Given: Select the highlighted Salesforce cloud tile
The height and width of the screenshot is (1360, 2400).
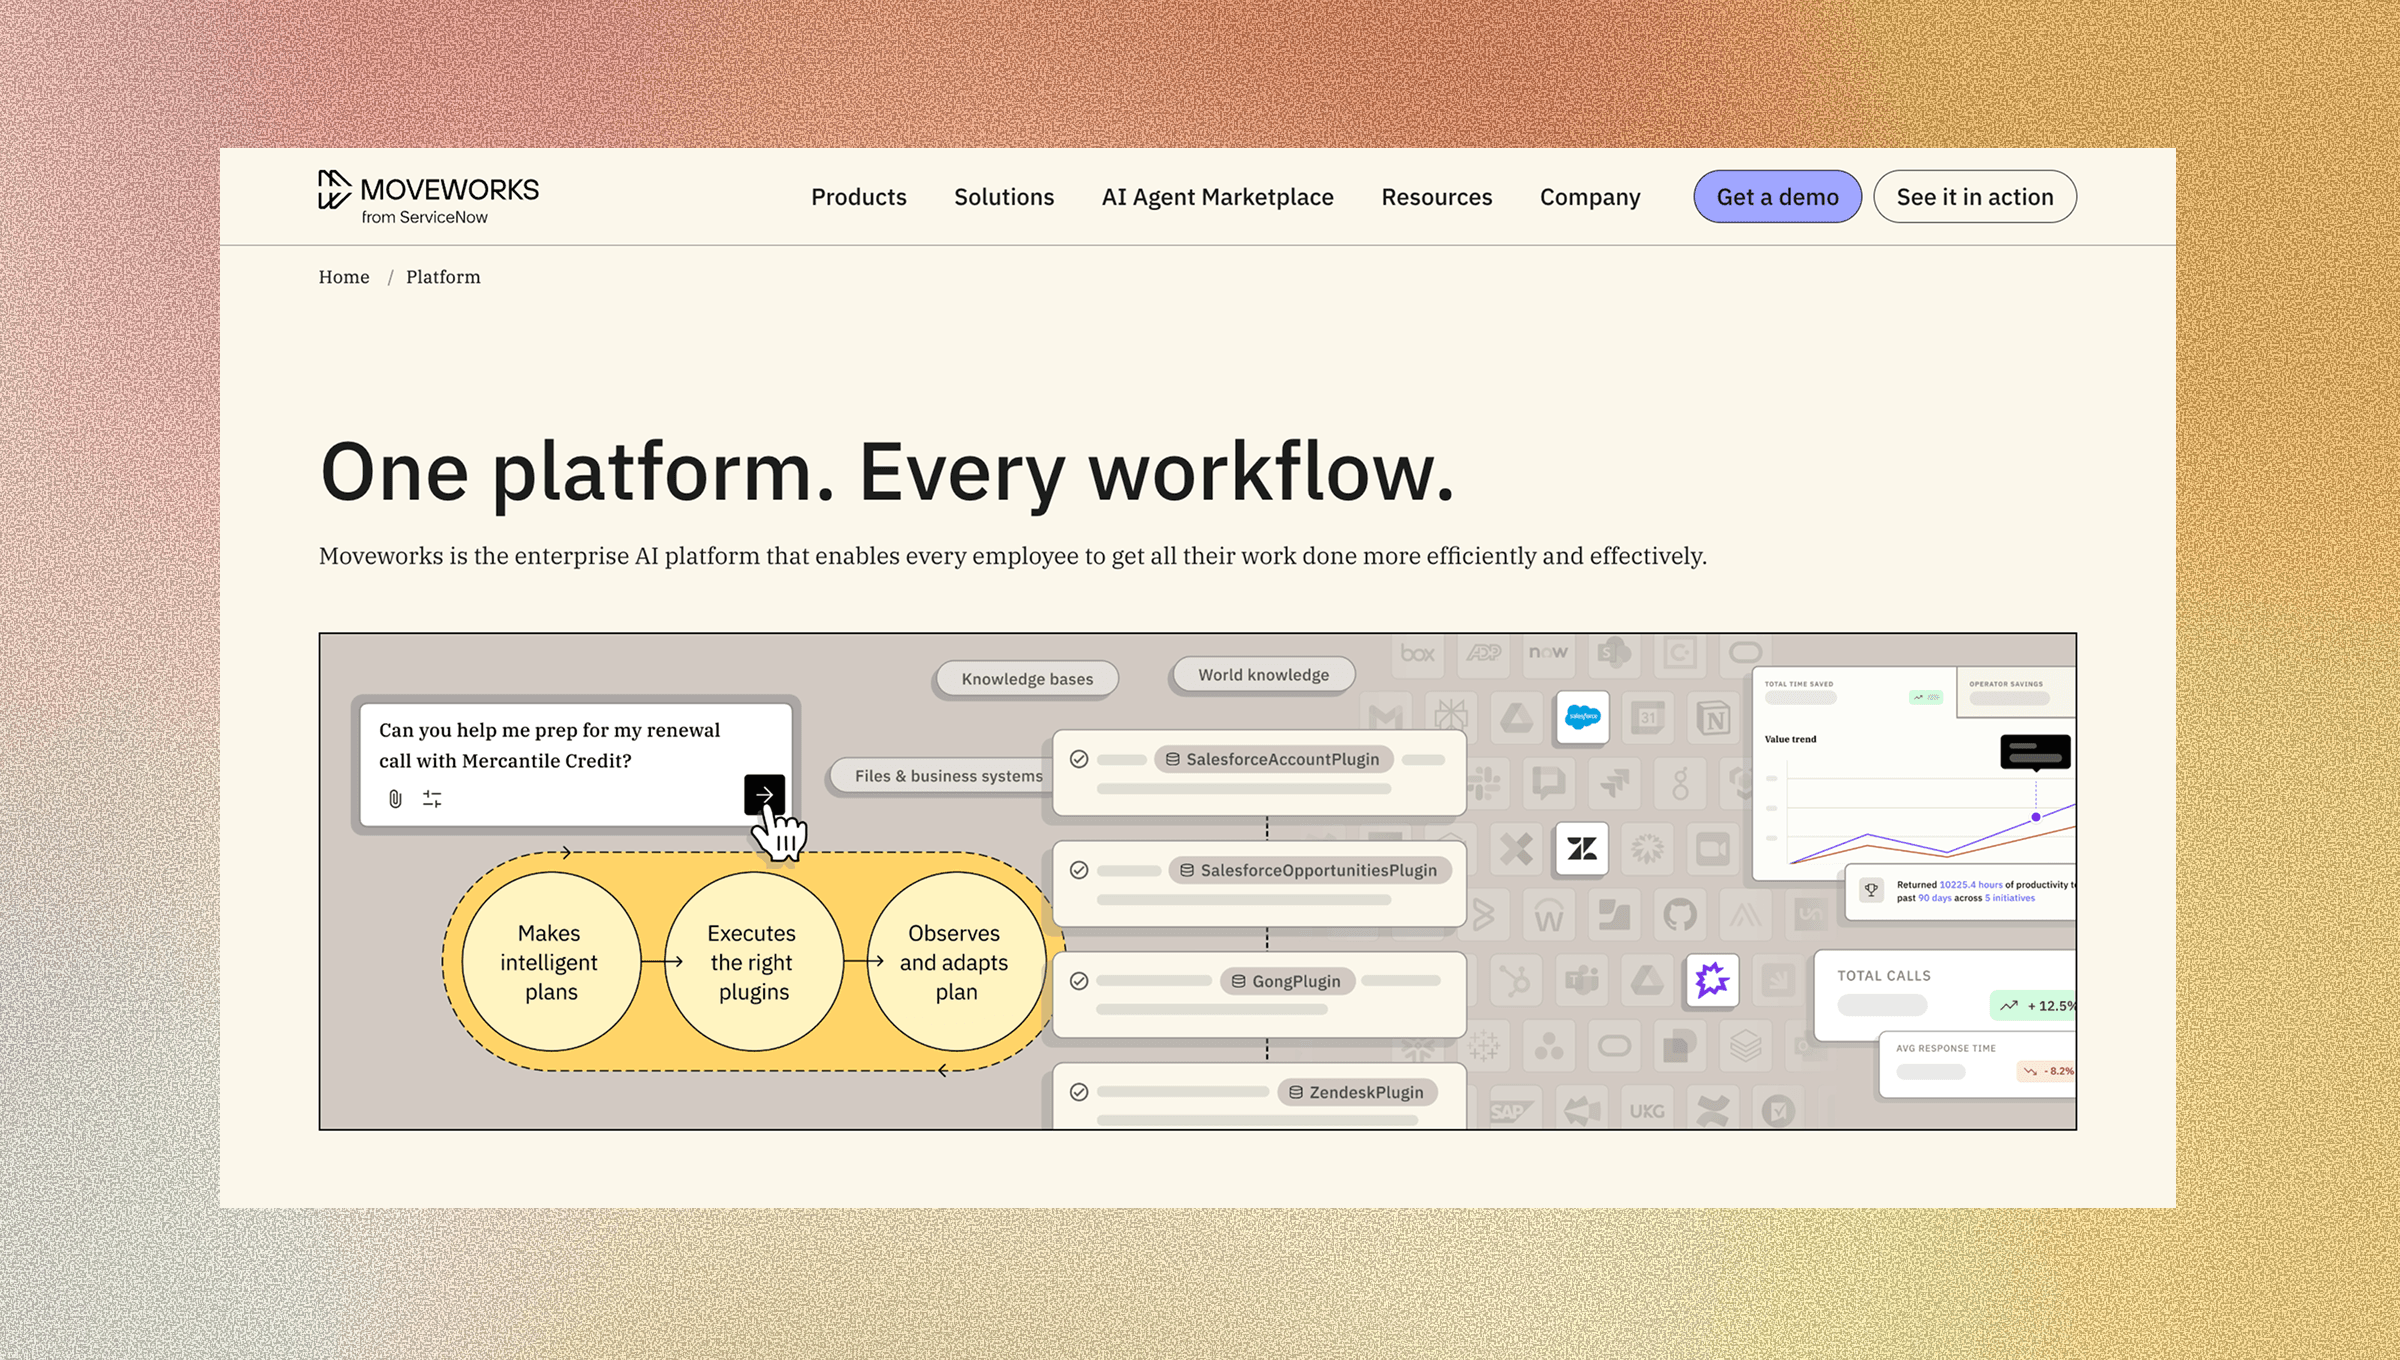Looking at the screenshot, I should click(x=1582, y=717).
